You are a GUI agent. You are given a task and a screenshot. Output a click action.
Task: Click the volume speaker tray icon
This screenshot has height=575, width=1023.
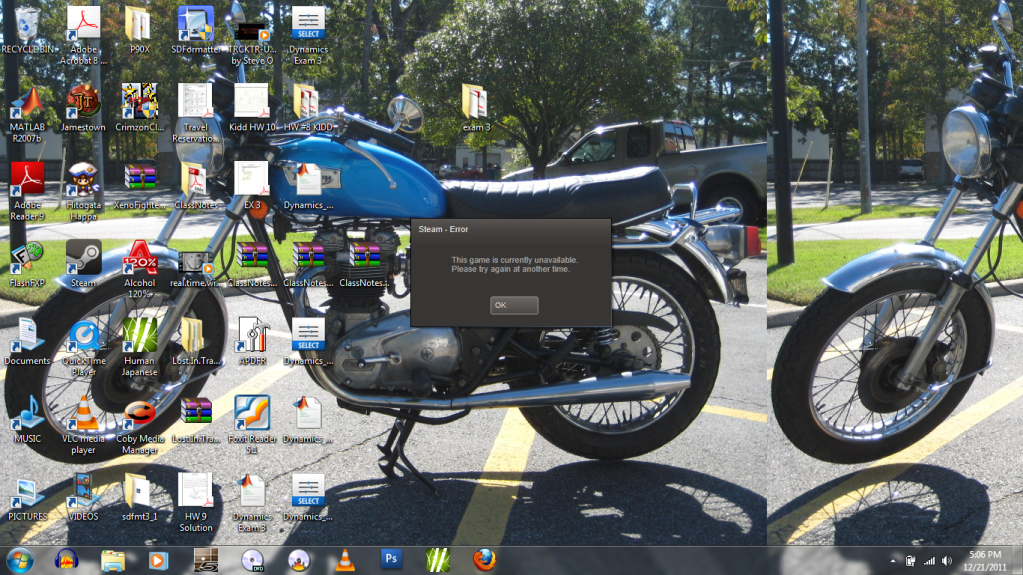[947, 561]
